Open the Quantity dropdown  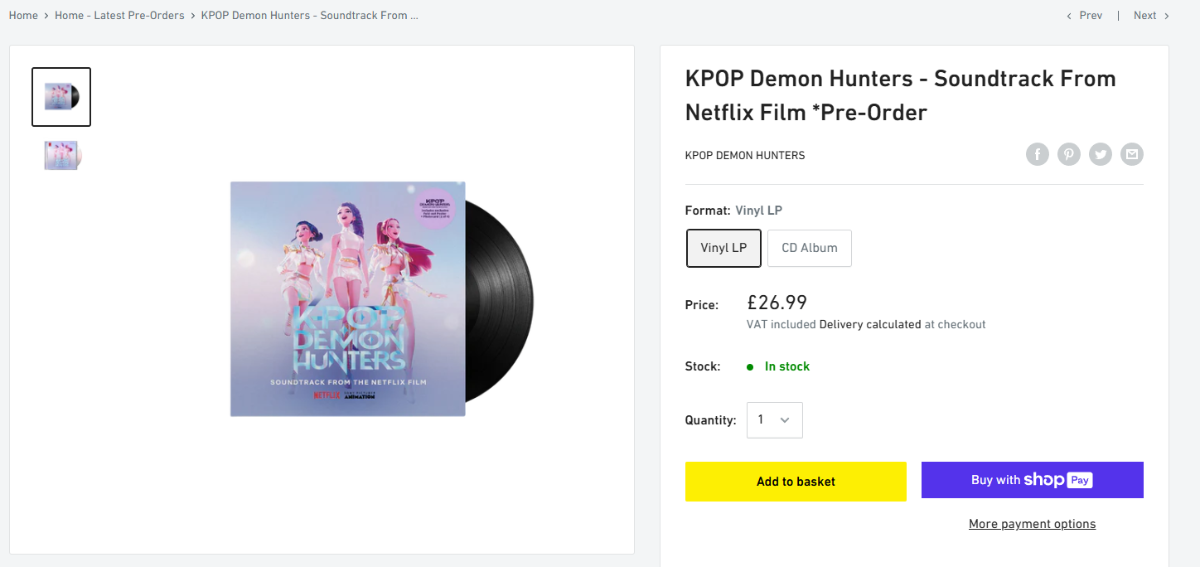tap(774, 420)
